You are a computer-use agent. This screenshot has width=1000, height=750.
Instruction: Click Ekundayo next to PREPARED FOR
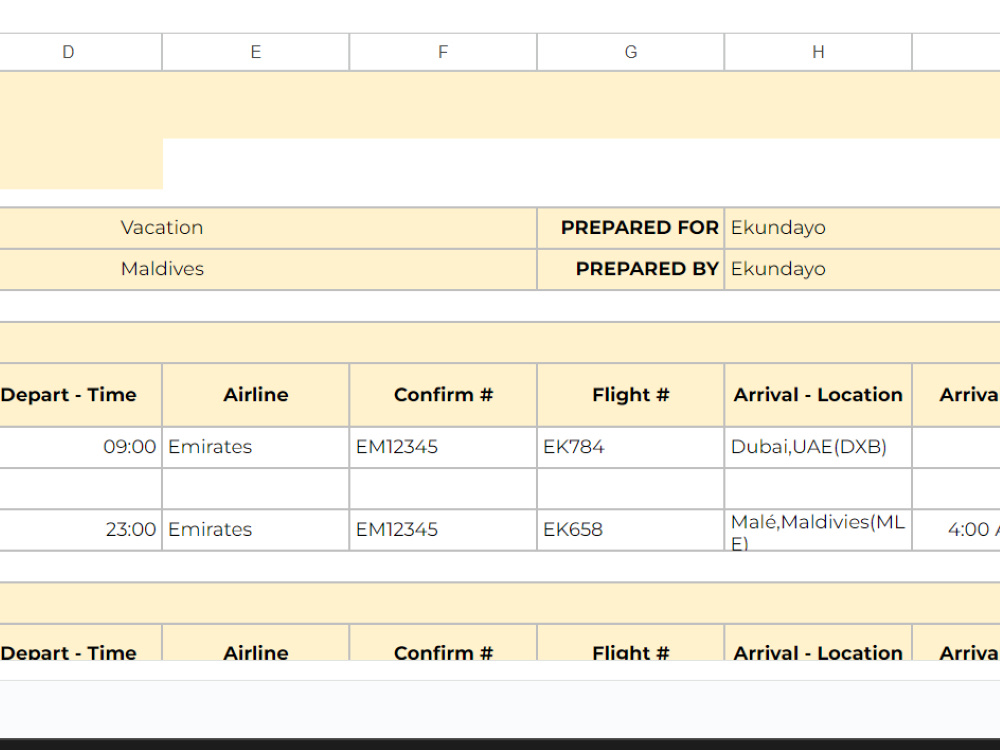(x=862, y=228)
